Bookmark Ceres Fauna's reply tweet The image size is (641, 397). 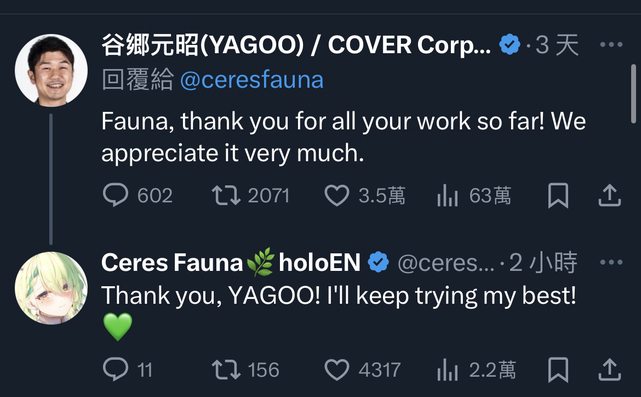[558, 370]
